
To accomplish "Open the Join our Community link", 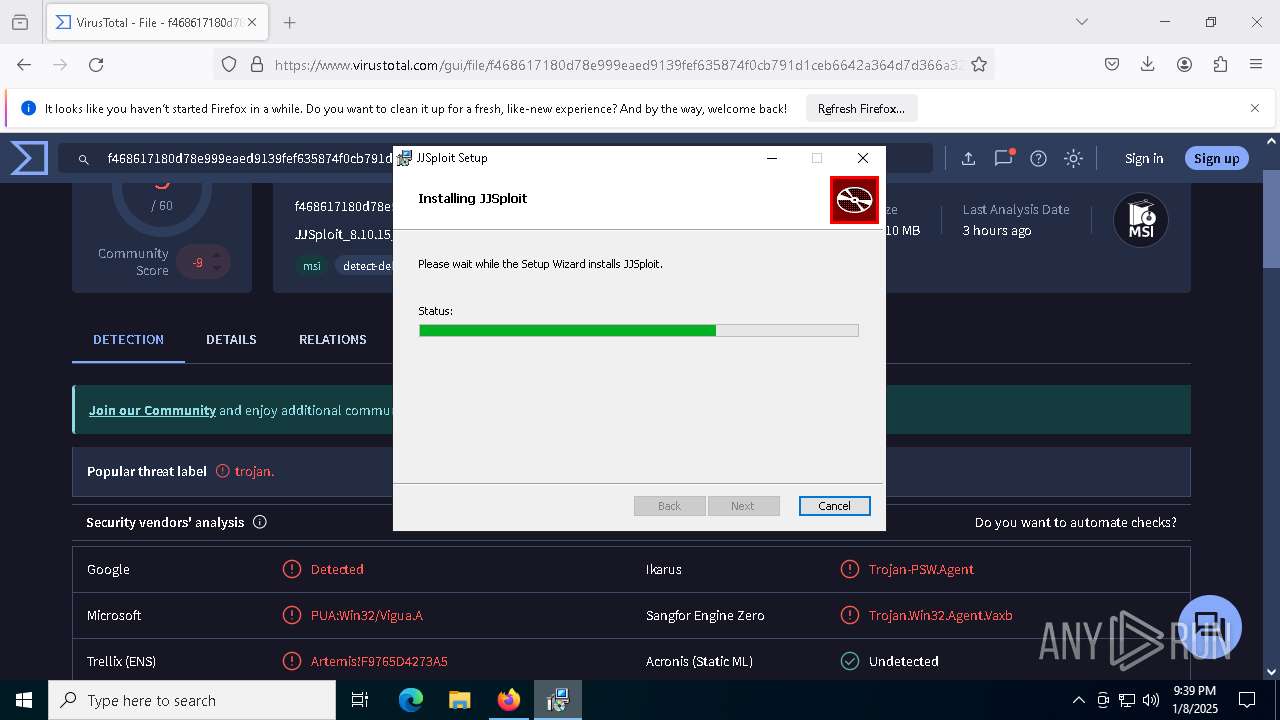I will [152, 410].
